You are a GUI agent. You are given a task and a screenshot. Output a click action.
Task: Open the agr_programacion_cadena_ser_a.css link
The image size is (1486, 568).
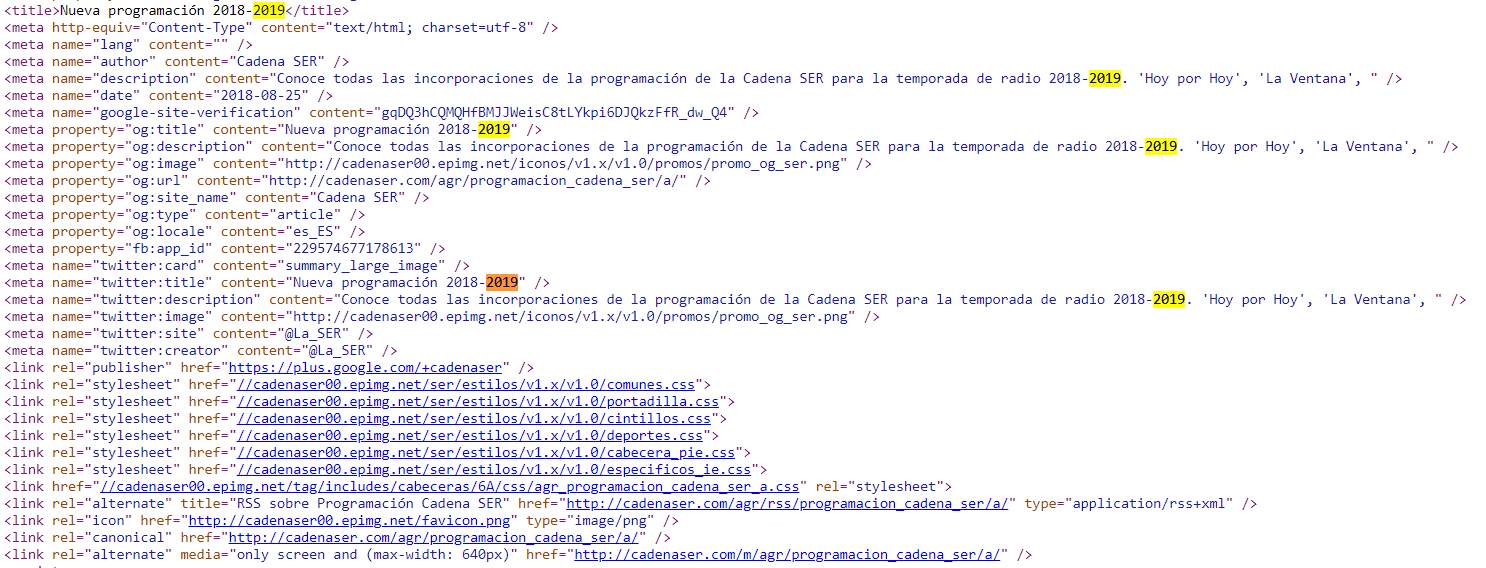point(449,486)
